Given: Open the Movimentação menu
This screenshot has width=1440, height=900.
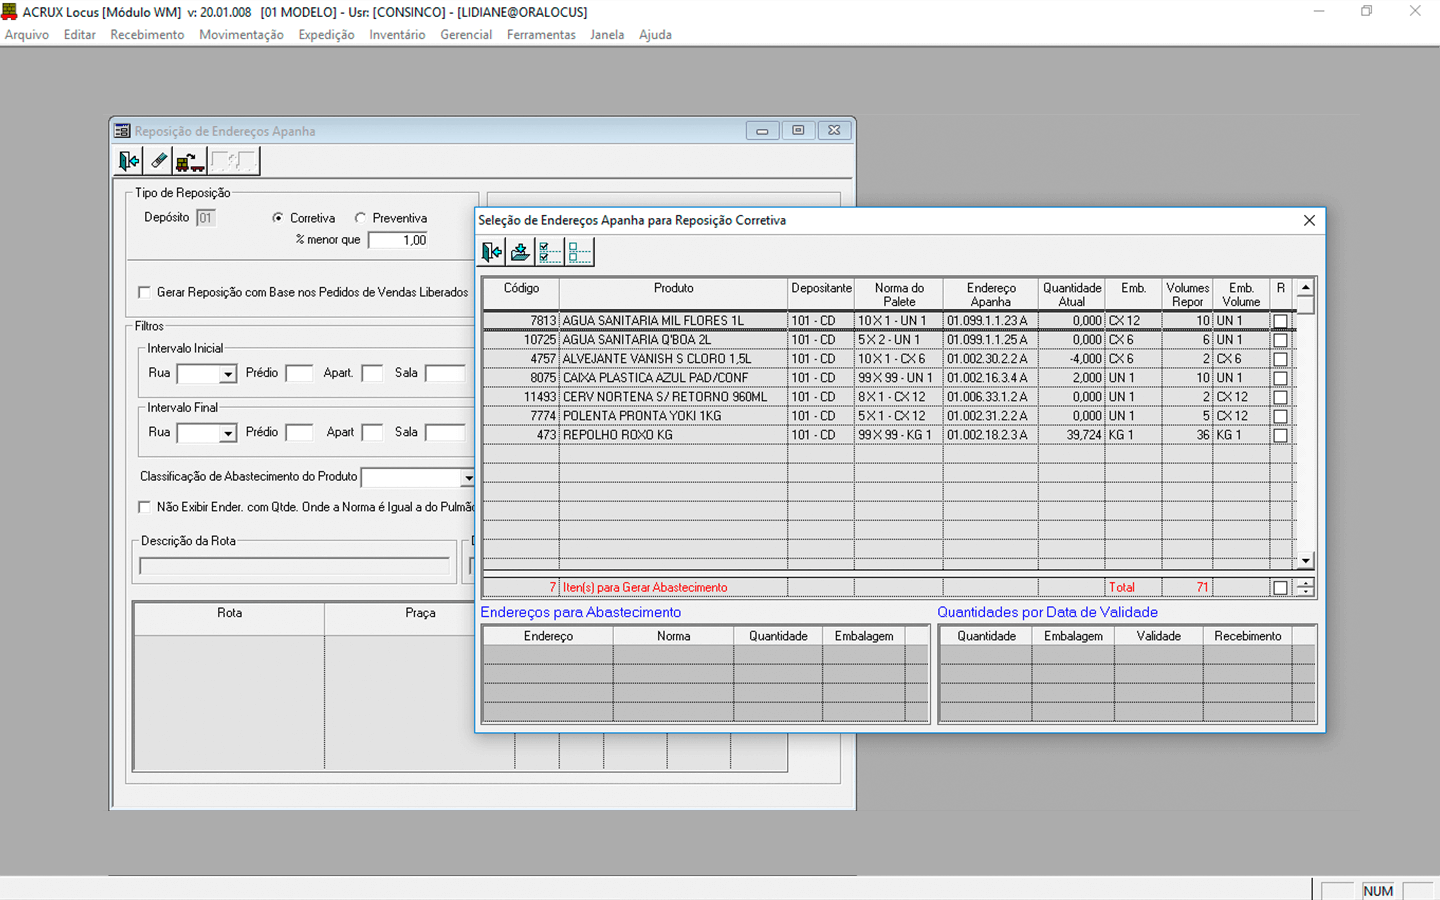Looking at the screenshot, I should tap(241, 34).
